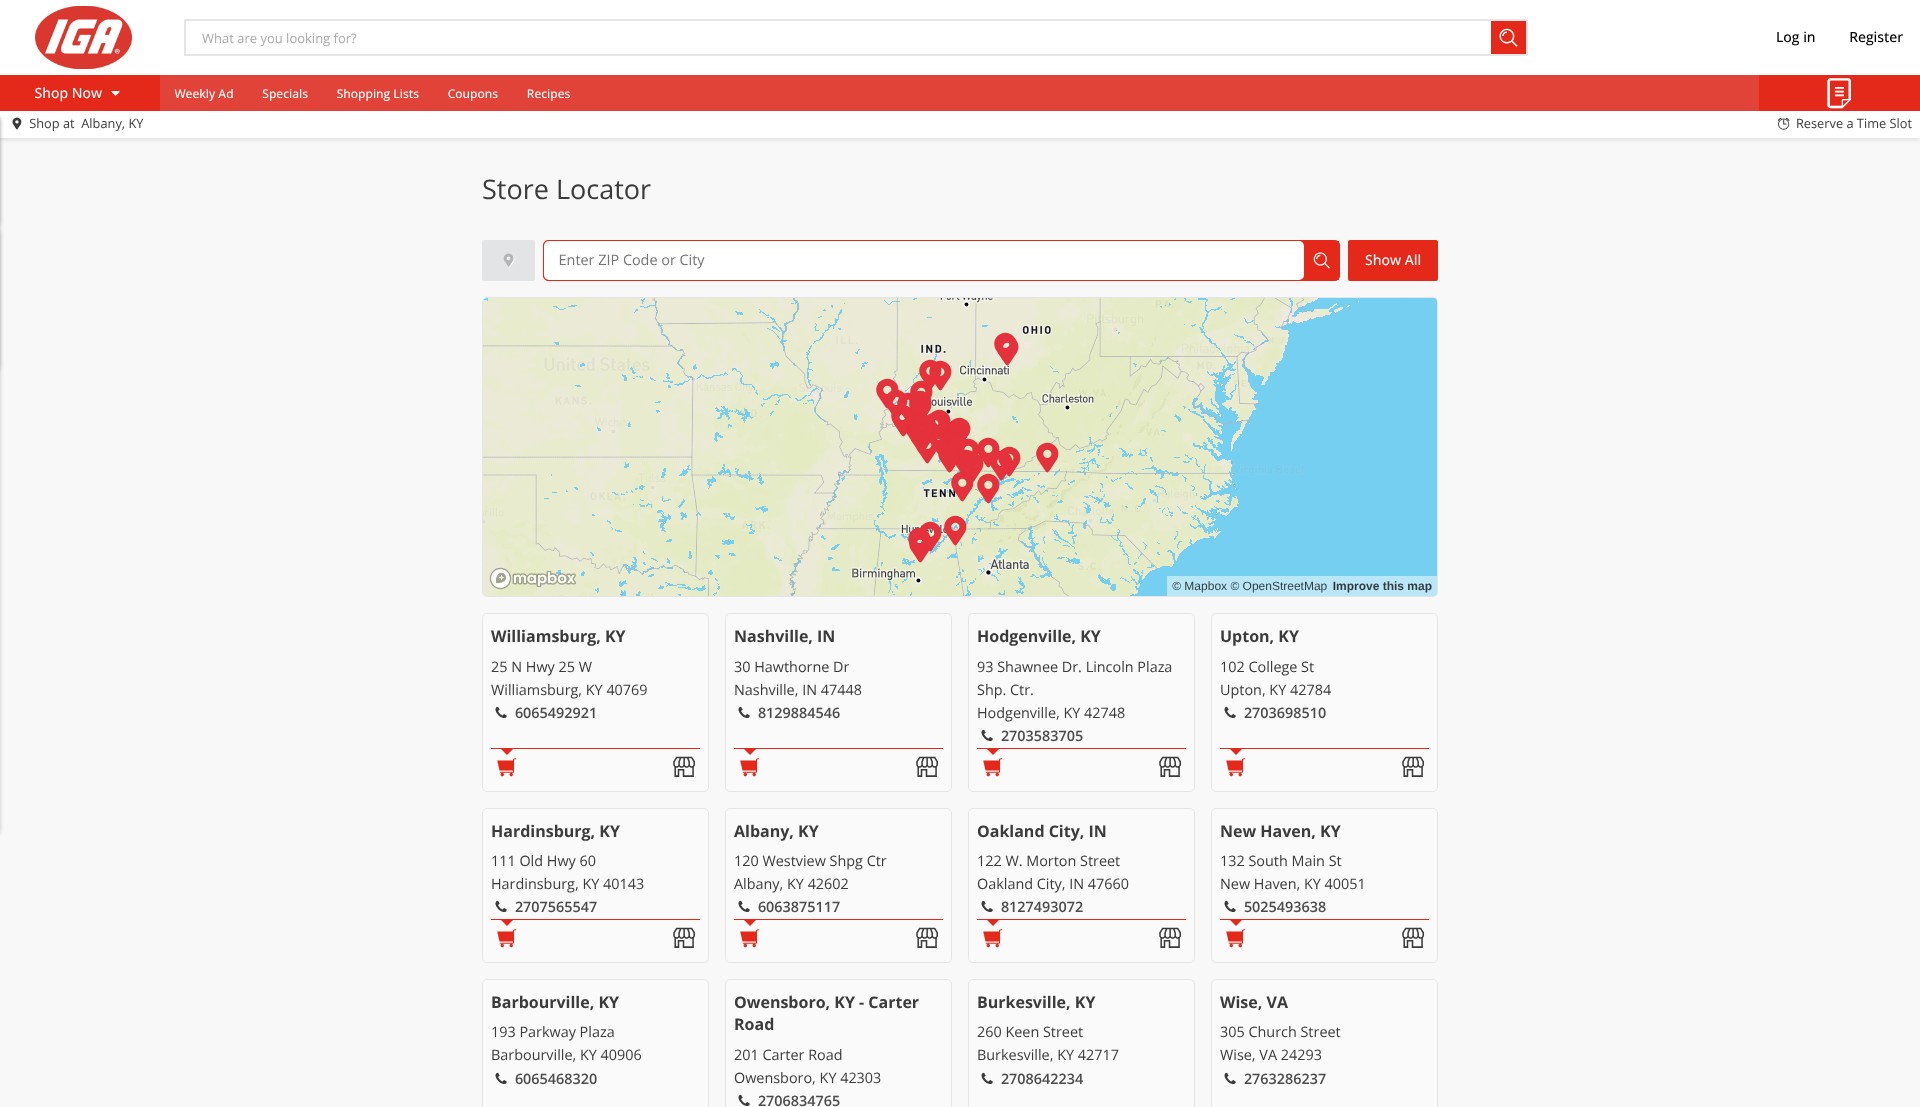Open the shopping list icon in red bar
The height and width of the screenshot is (1107, 1920).
(x=1838, y=93)
